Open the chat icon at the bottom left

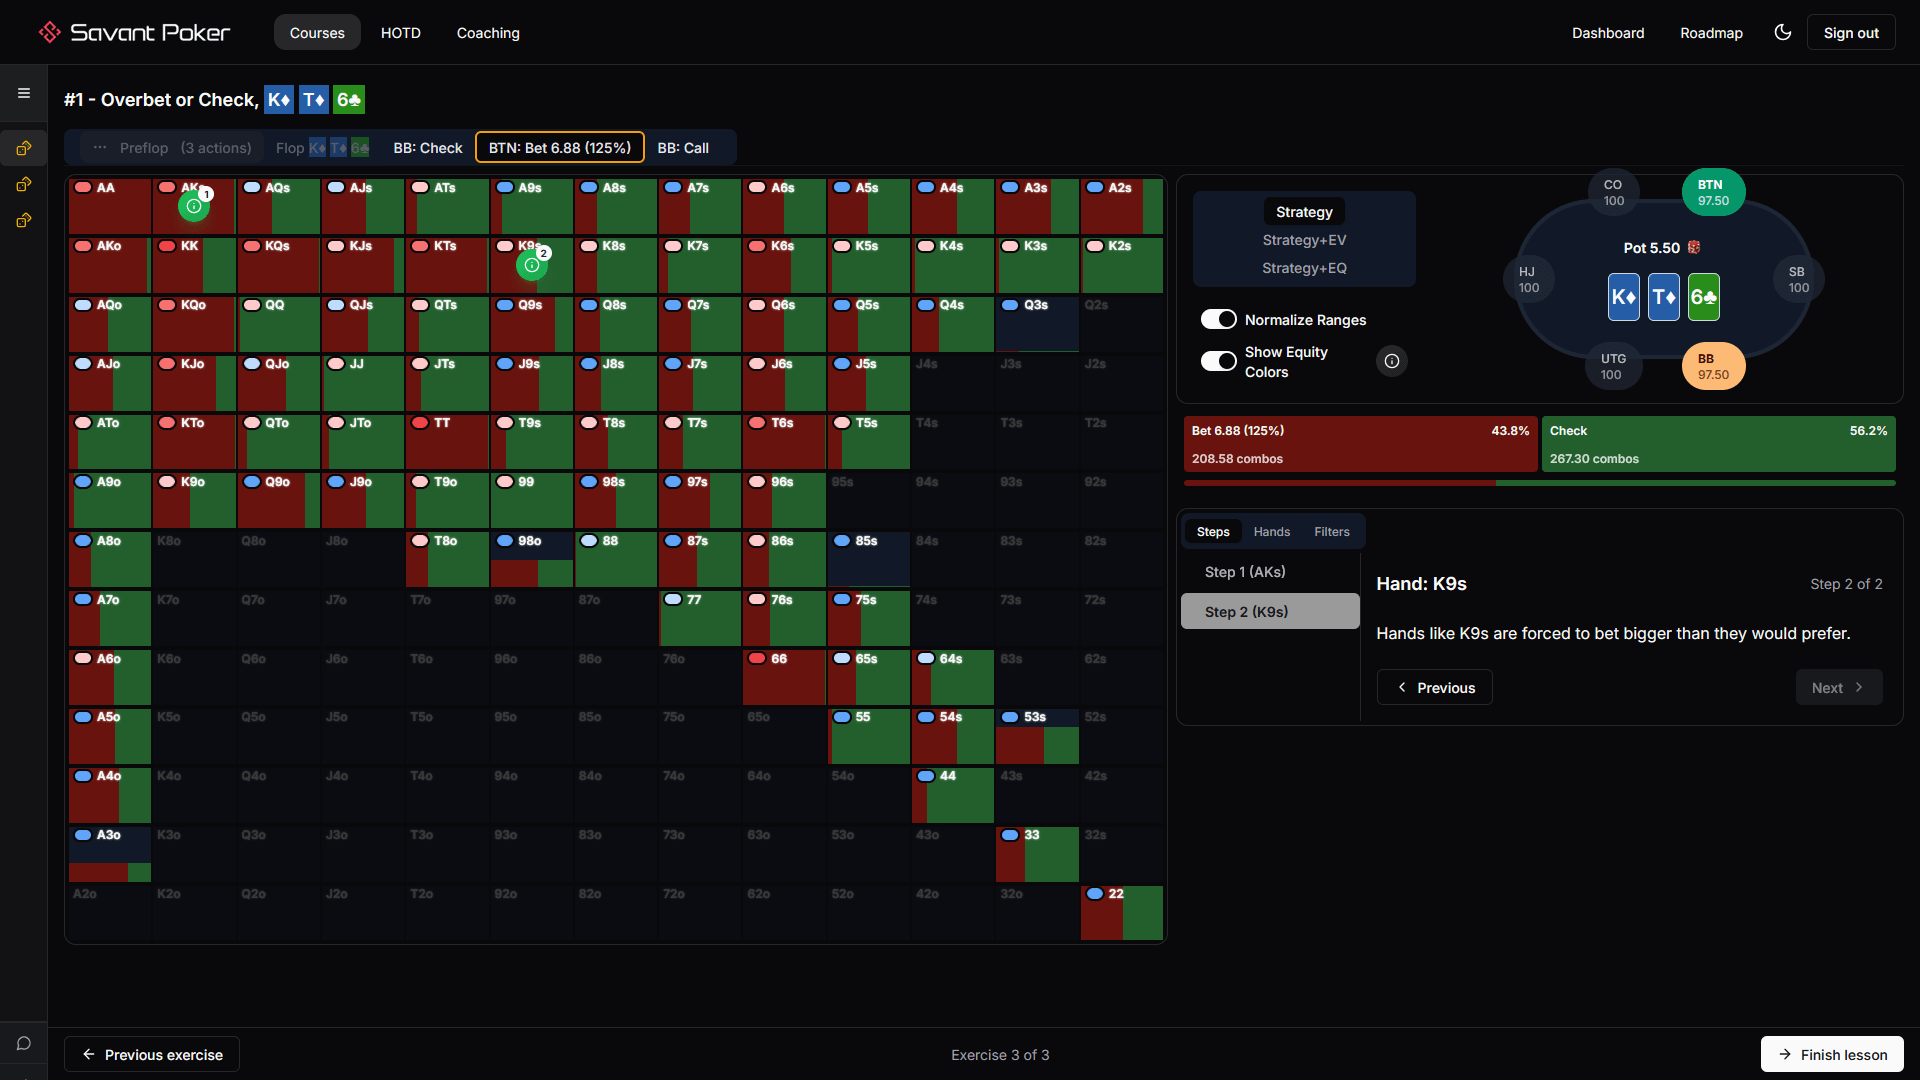click(23, 1043)
